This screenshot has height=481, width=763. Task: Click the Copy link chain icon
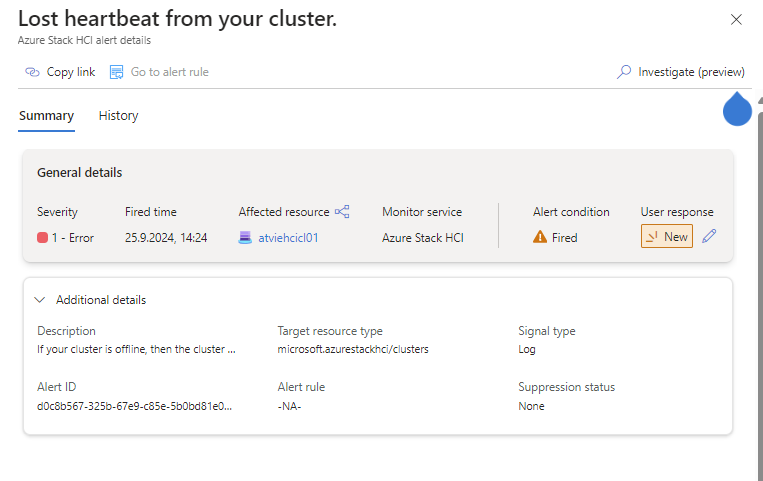coord(32,72)
